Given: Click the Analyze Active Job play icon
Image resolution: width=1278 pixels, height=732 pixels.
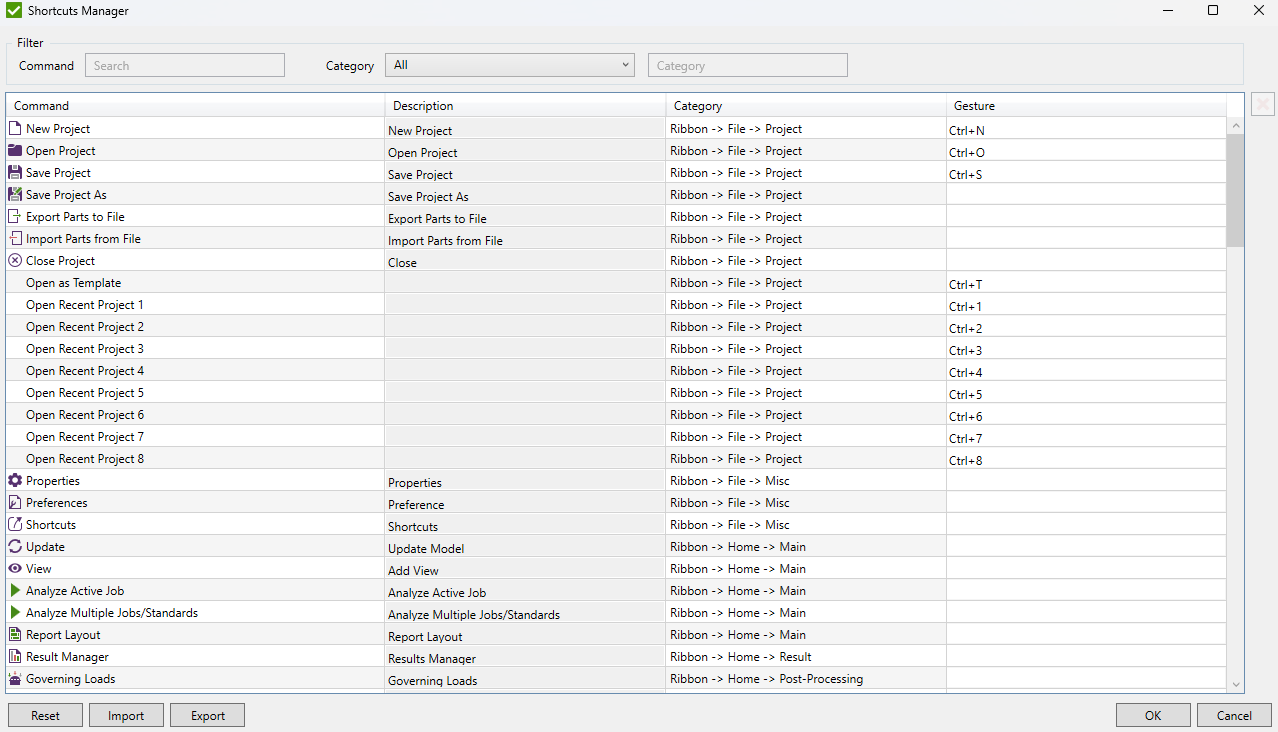Looking at the screenshot, I should click(15, 590).
